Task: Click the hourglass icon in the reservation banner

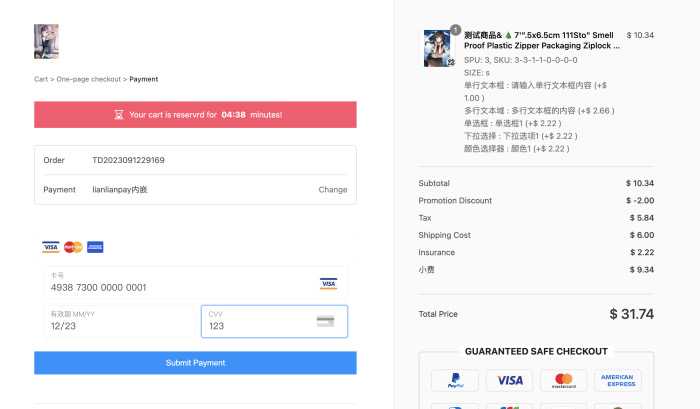Action: click(x=118, y=115)
